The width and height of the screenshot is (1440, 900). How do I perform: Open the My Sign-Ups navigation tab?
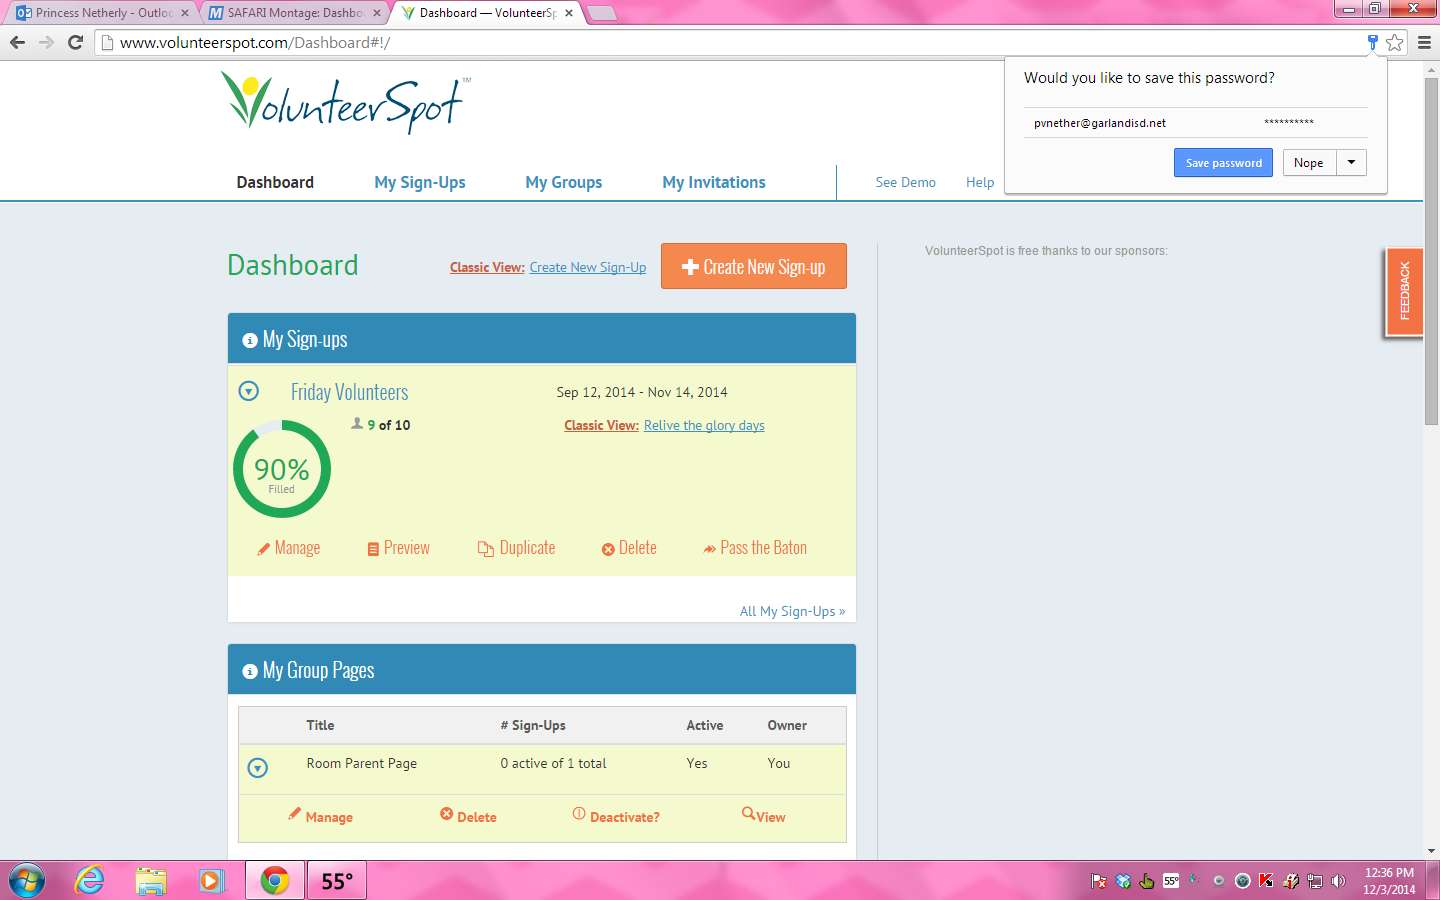[x=420, y=182]
